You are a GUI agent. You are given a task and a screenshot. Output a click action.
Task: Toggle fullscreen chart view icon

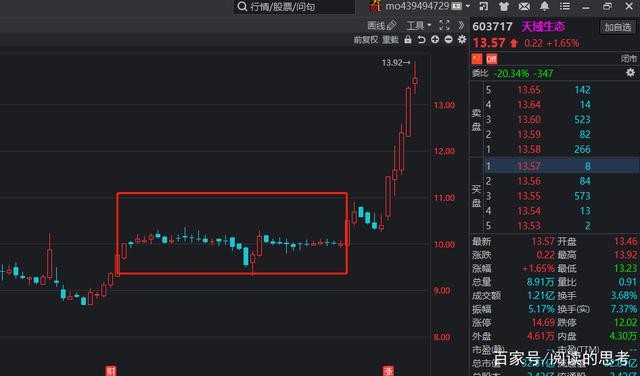pos(444,25)
